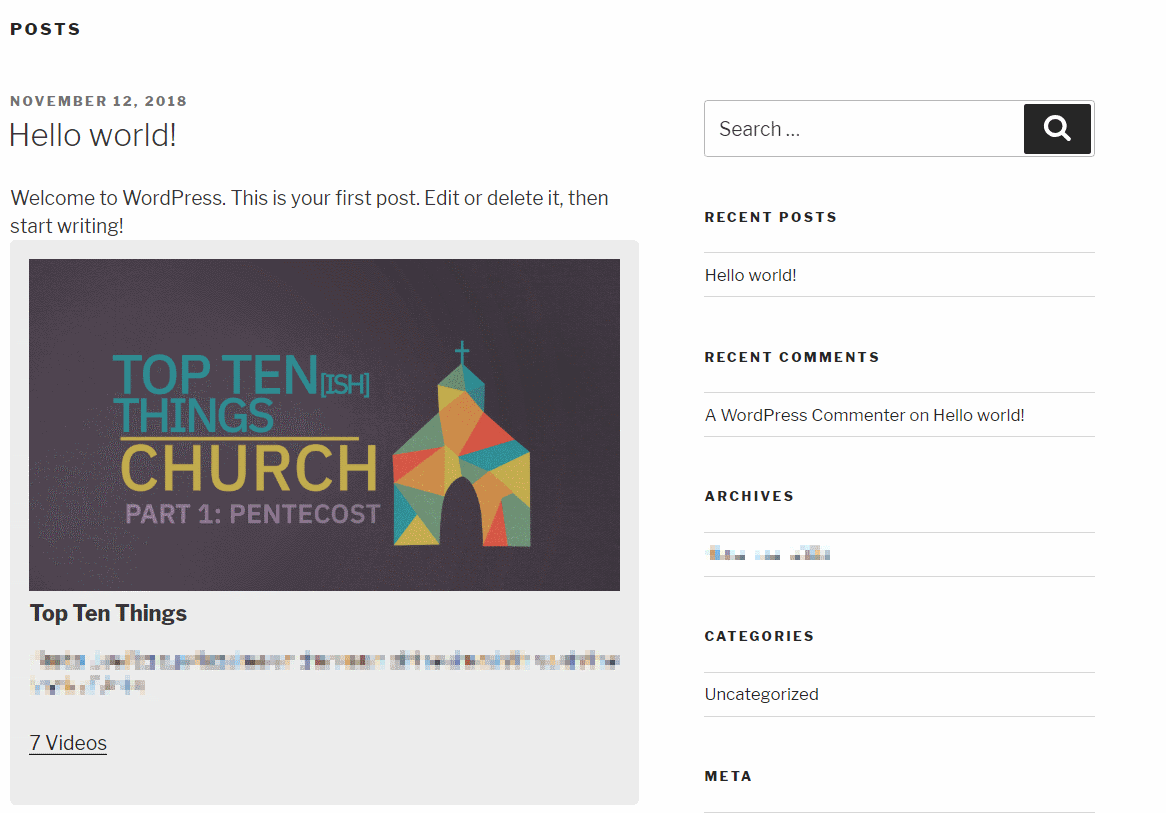Click the "Welcome to WordPress" post paragraph
The height and width of the screenshot is (813, 1166).
(x=309, y=211)
